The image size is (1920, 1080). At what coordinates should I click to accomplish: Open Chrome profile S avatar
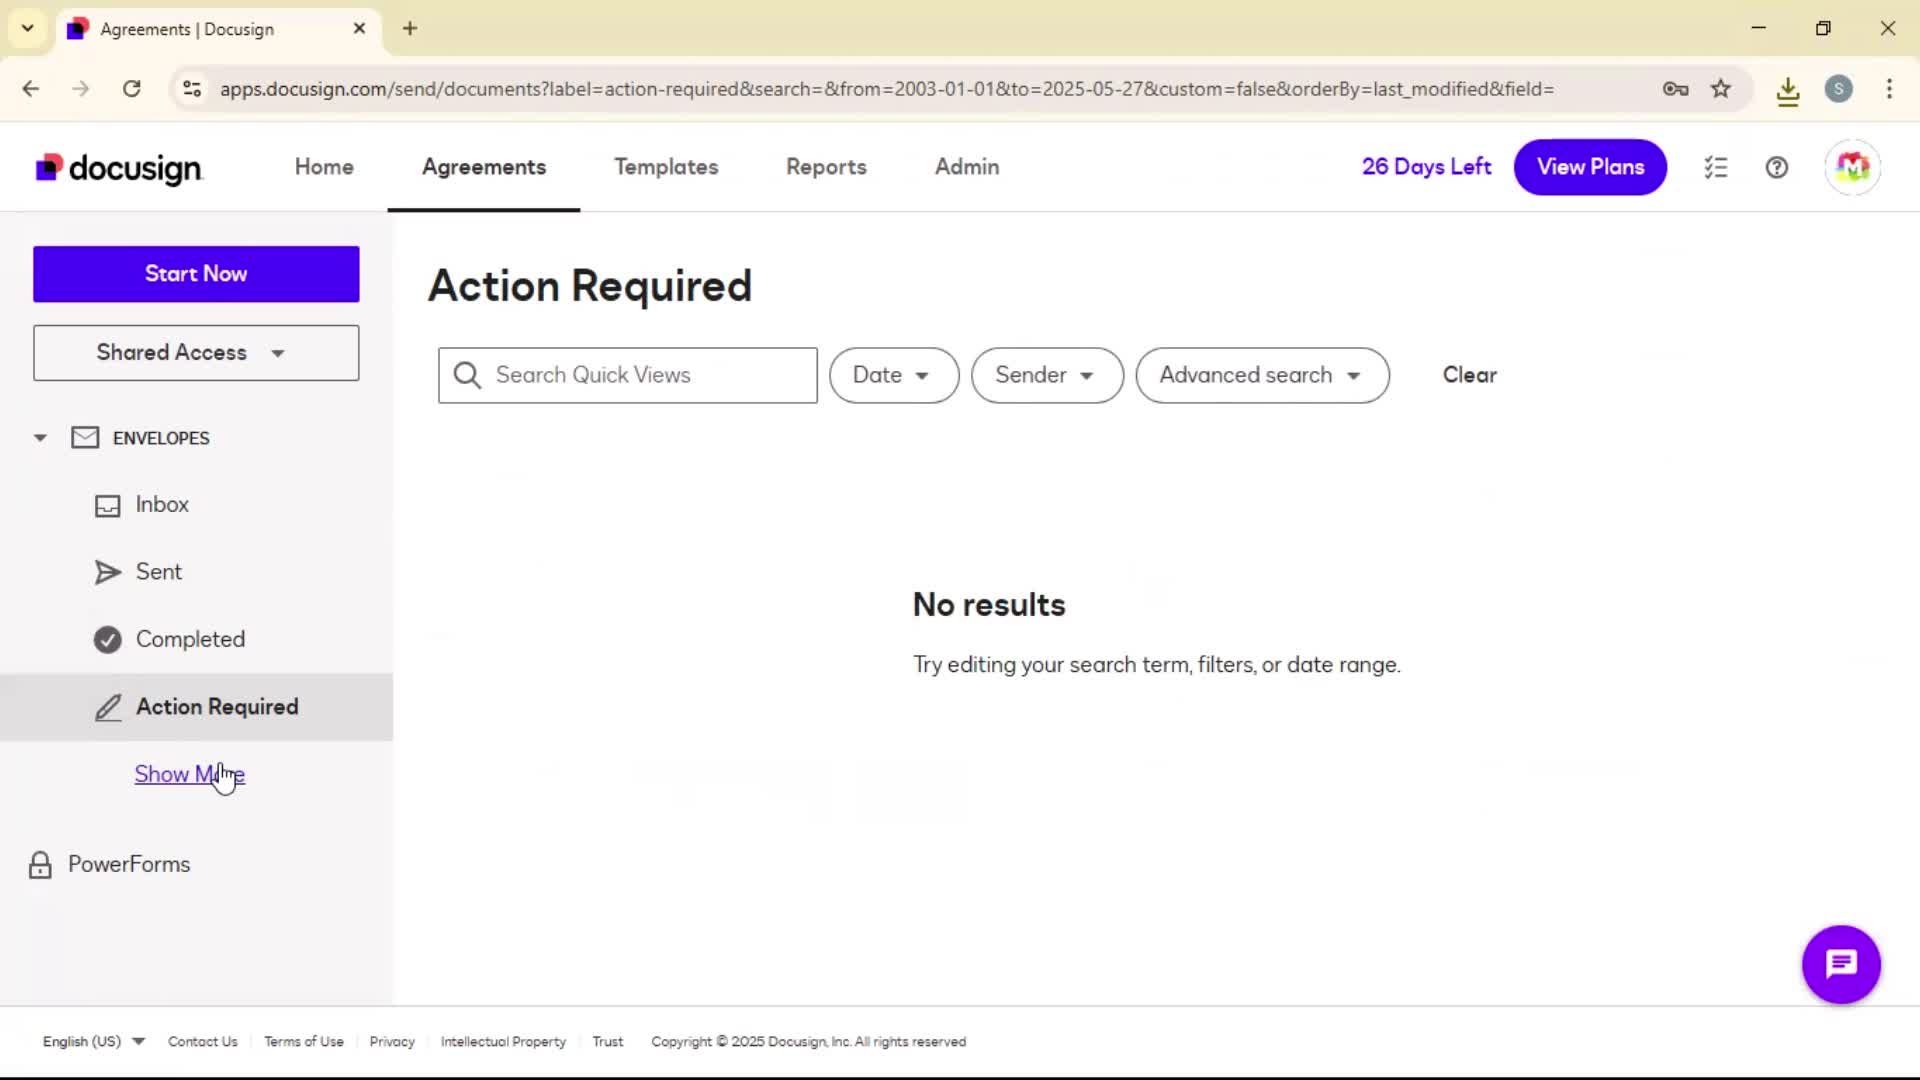point(1839,89)
